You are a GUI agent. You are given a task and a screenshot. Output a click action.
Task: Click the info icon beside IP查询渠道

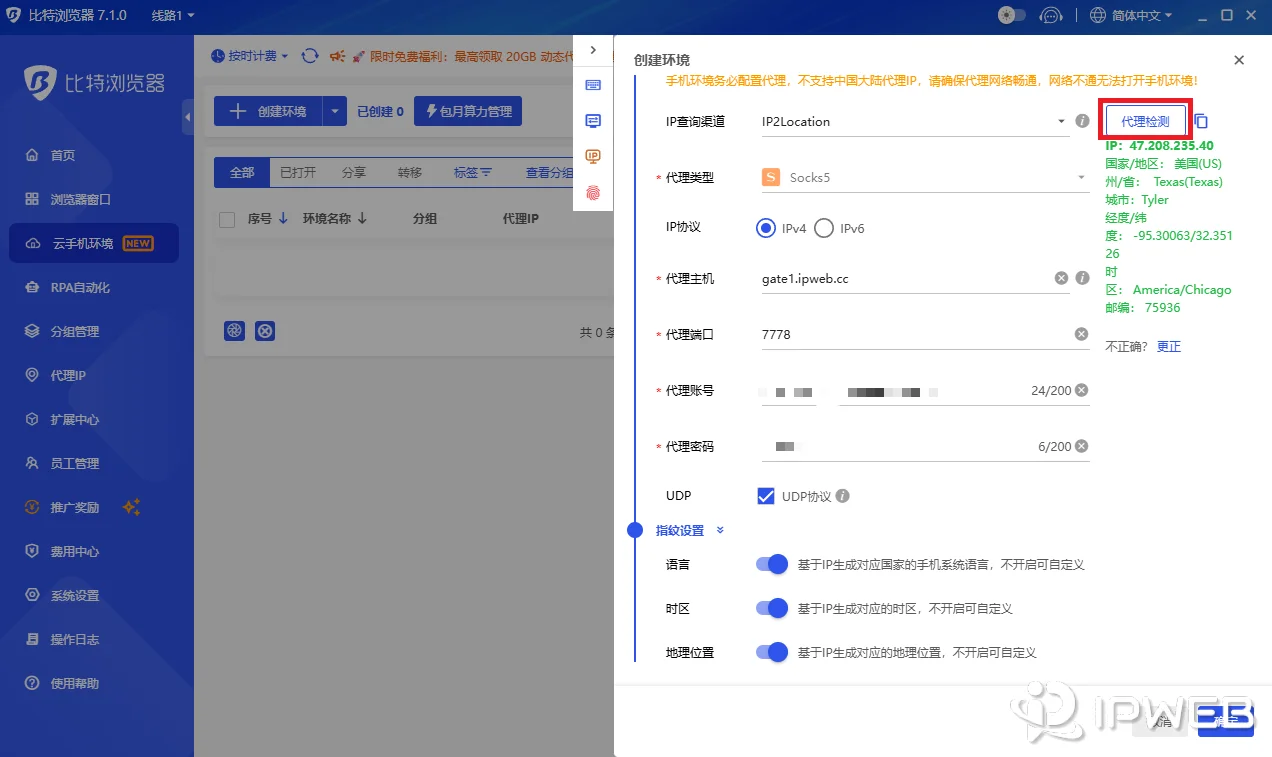(1082, 121)
